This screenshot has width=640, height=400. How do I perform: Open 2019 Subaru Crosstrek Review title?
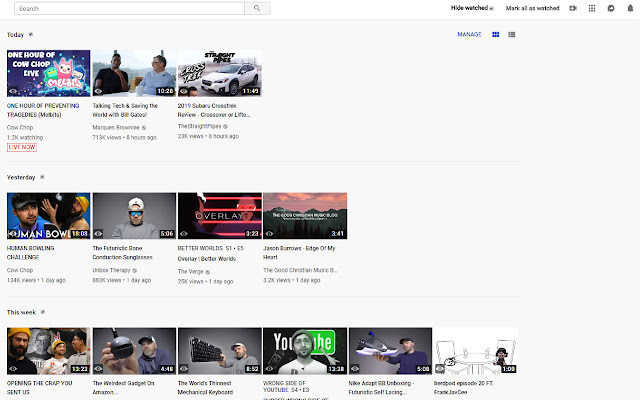click(213, 110)
